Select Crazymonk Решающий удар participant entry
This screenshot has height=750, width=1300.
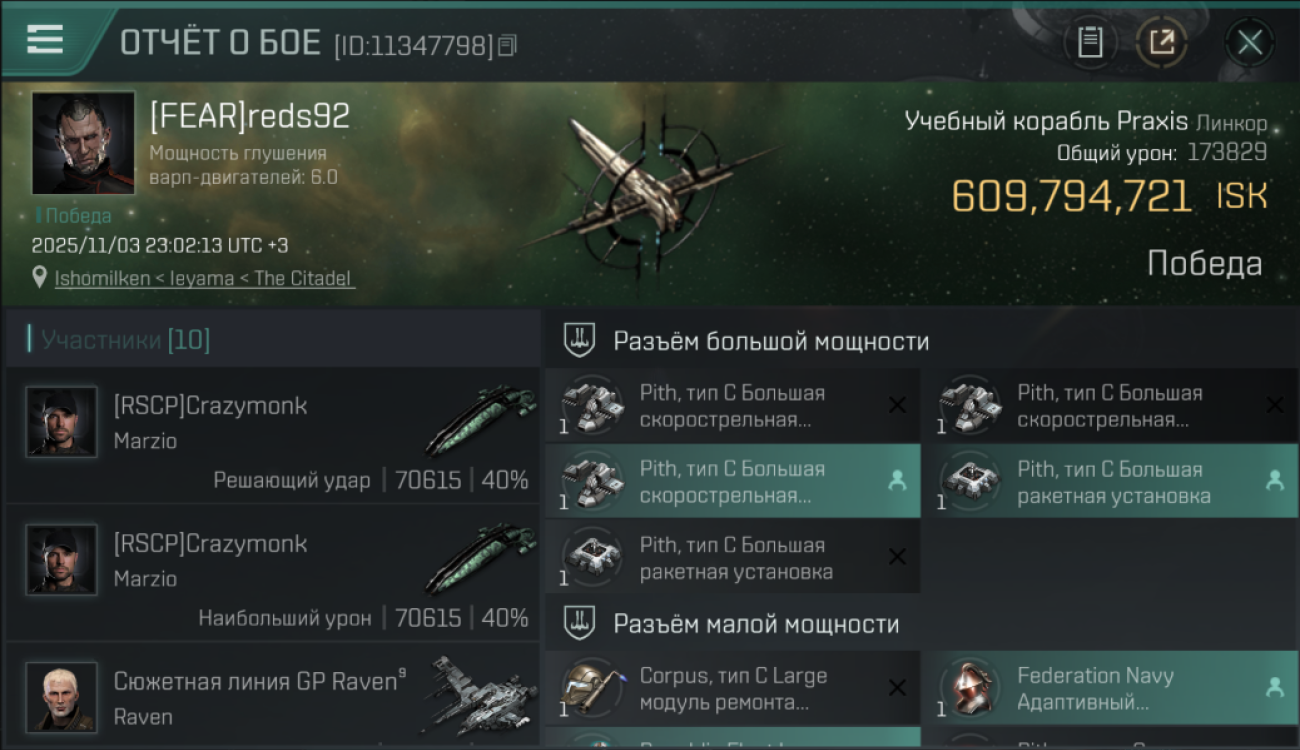tap(272, 435)
